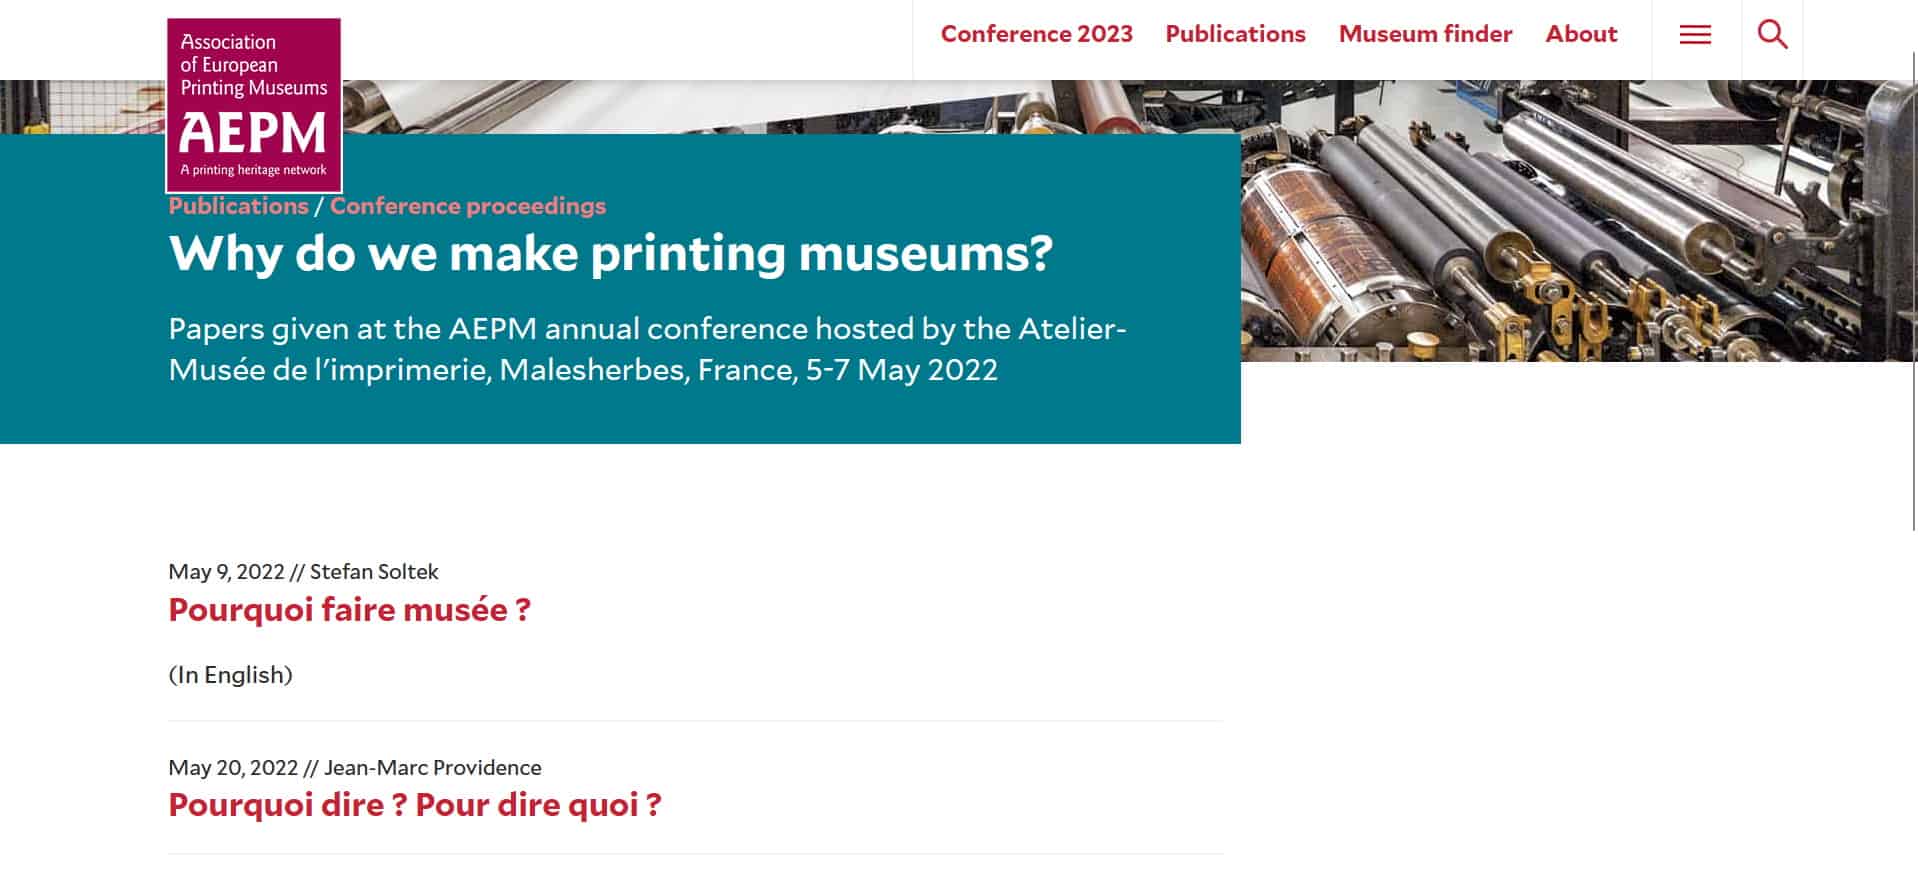Screen dimensions: 1918x888
Task: Open Conference 2023 menu item
Action: click(1036, 34)
